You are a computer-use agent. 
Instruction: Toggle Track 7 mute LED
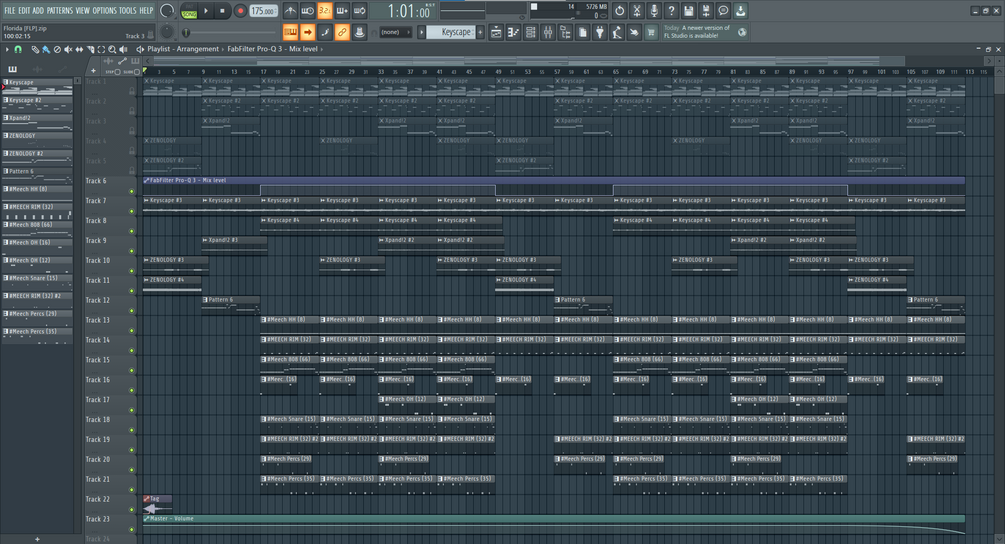click(132, 211)
